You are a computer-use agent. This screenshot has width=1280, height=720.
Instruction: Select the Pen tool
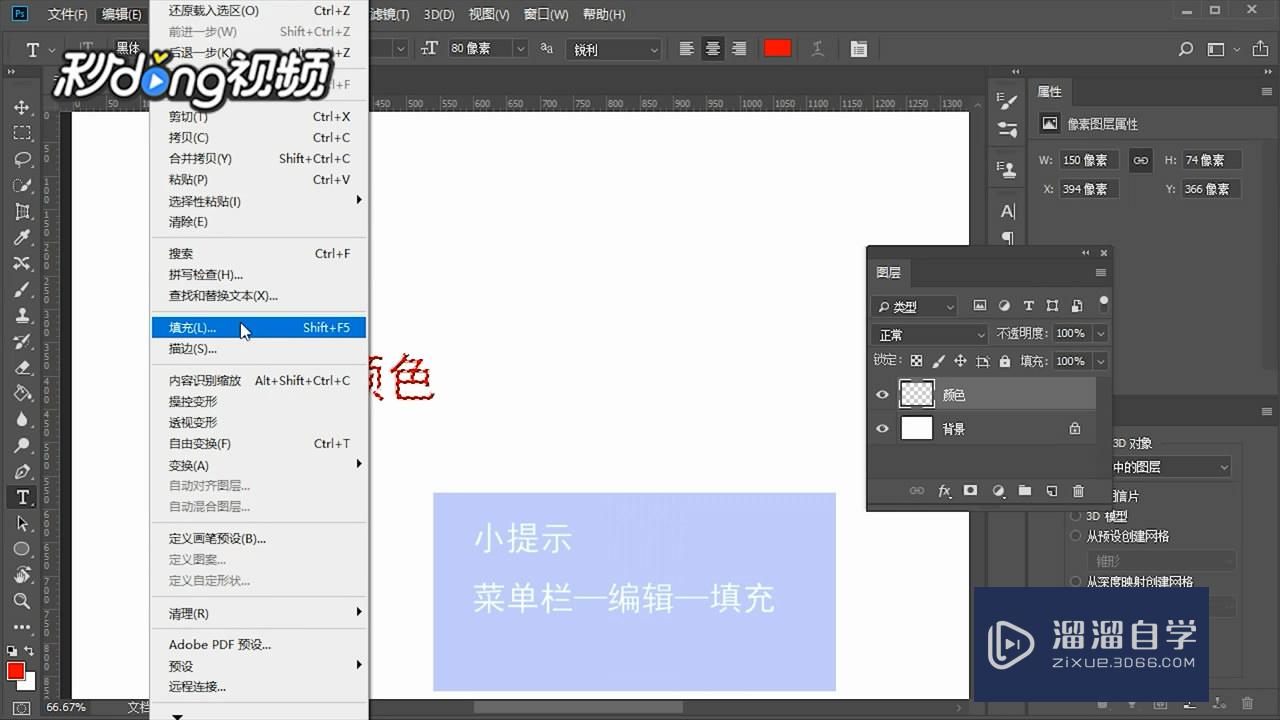[x=22, y=471]
